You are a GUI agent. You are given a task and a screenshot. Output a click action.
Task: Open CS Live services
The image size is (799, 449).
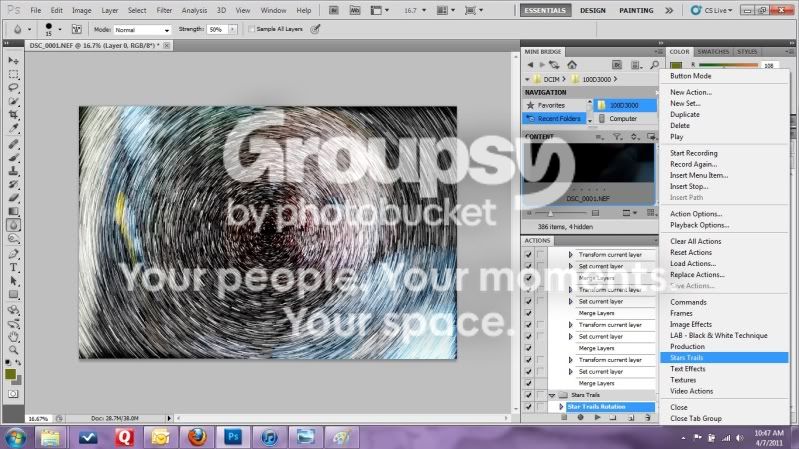711,10
